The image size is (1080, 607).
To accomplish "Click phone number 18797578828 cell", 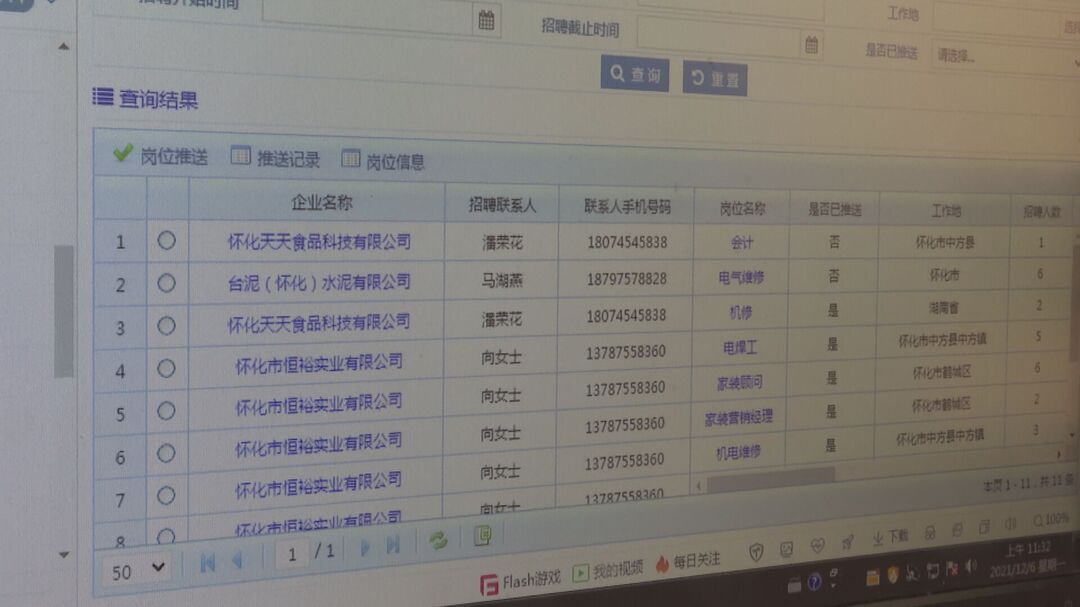I will tap(626, 278).
